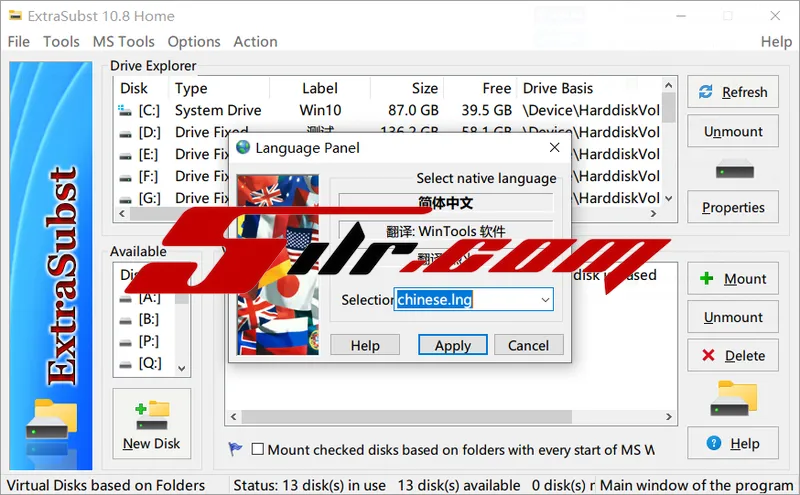This screenshot has width=800, height=495.
Task: Click the Win10 label cell
Action: tap(320, 110)
